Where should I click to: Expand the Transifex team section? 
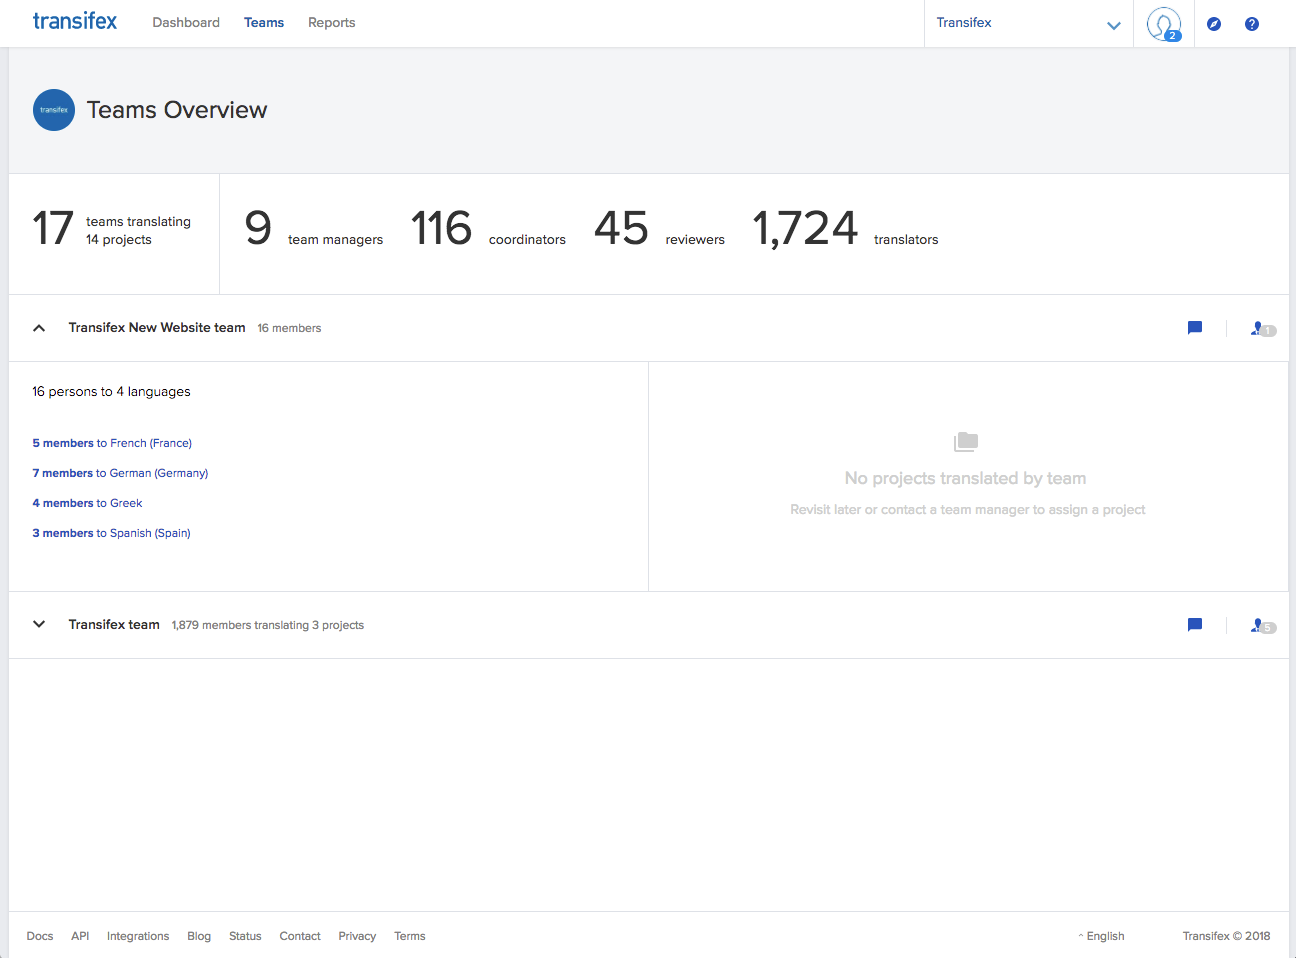[39, 624]
